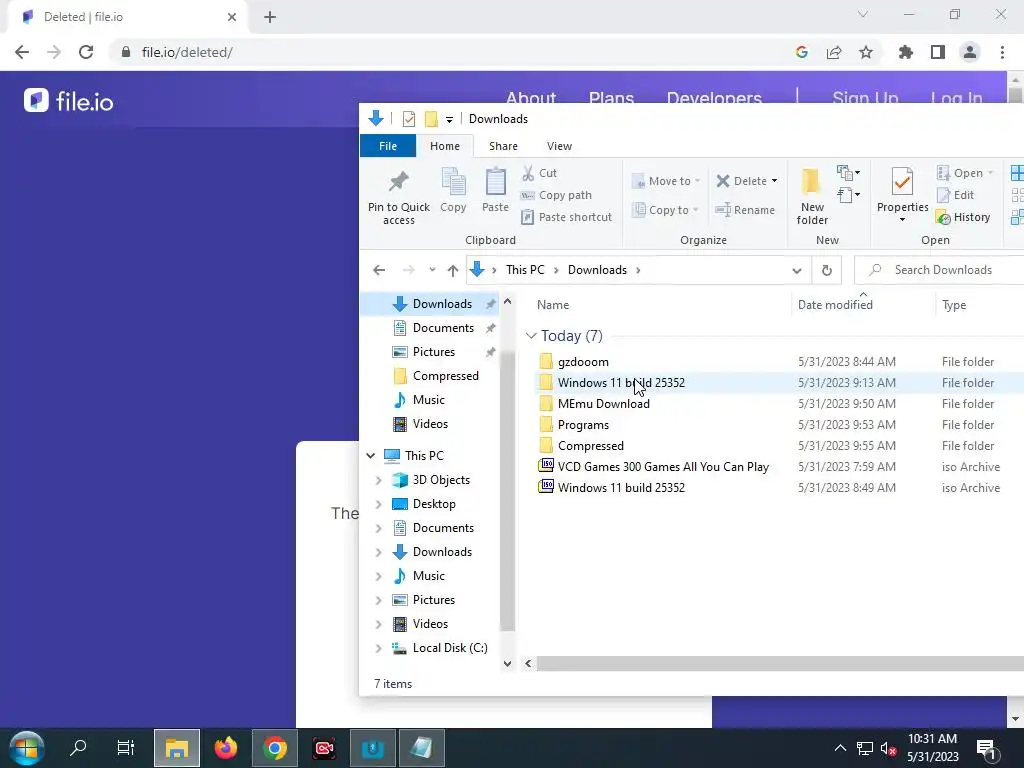The height and width of the screenshot is (768, 1024).
Task: Toggle Chrome side panel icon
Action: click(938, 52)
